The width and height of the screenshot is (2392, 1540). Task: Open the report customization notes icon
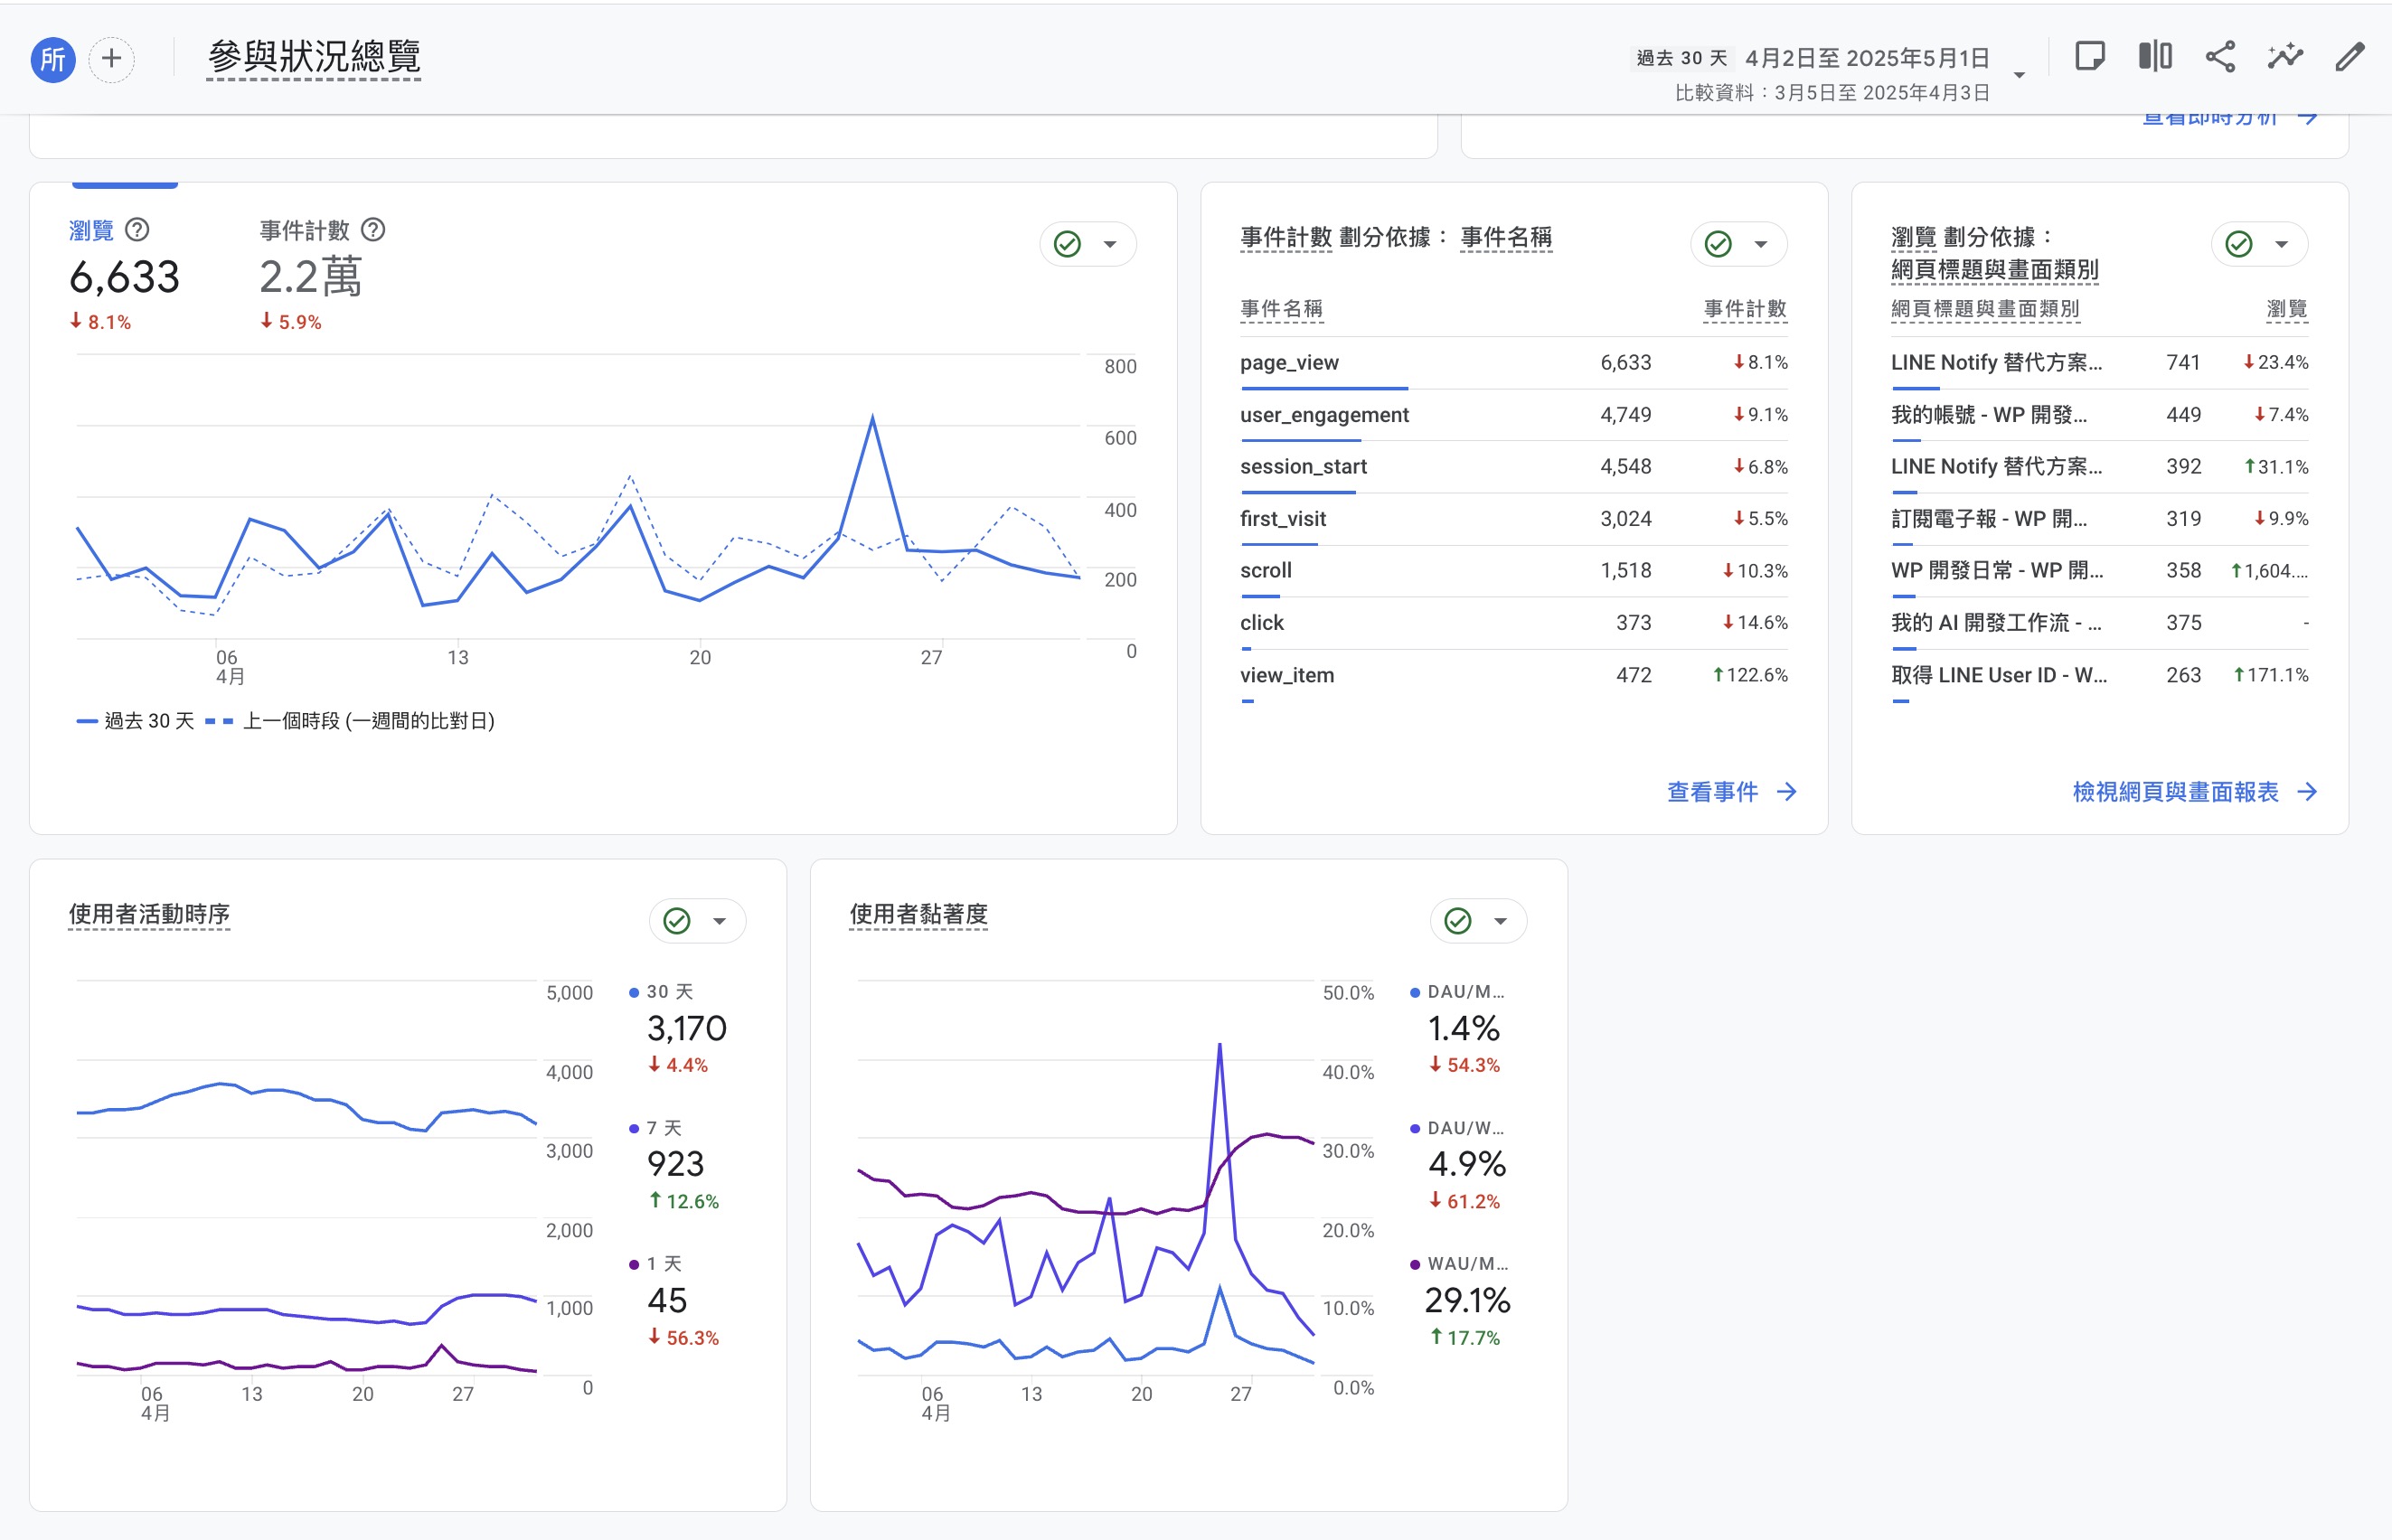click(2090, 56)
